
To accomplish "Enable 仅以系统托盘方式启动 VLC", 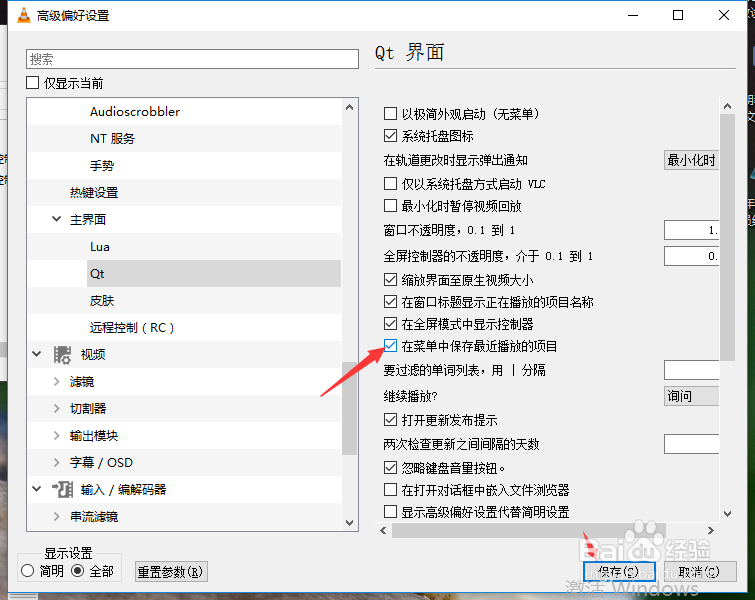I will point(391,184).
